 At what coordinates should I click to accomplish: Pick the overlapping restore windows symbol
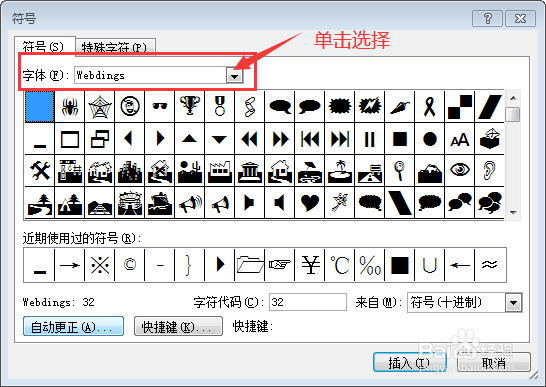coord(100,139)
